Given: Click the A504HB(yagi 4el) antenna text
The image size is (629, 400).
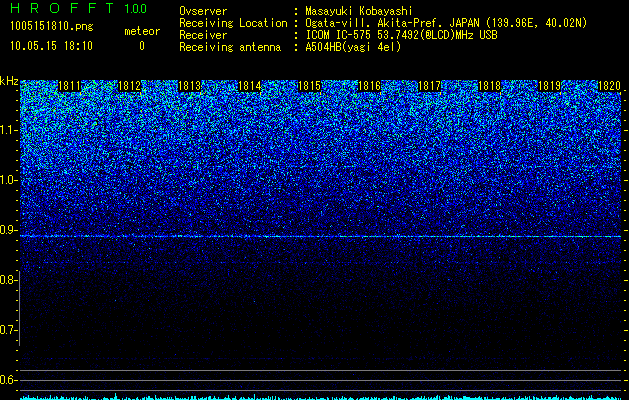Looking at the screenshot, I should click(353, 47).
